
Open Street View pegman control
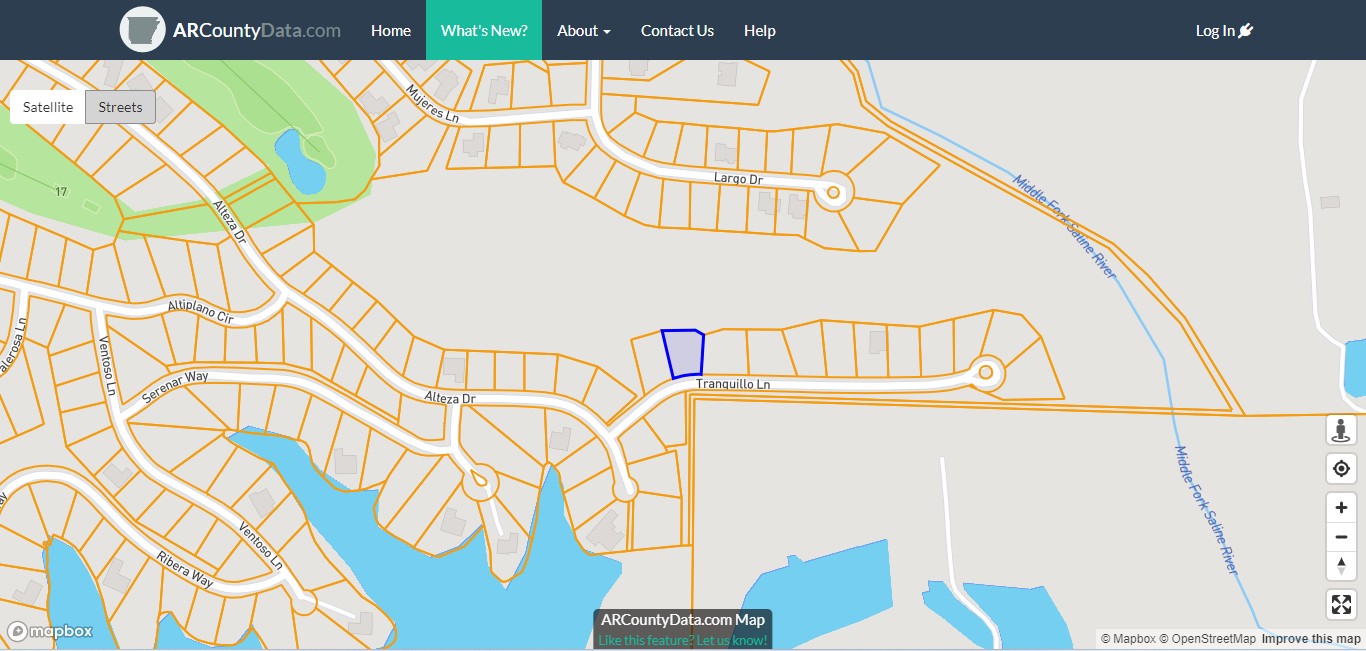(x=1341, y=430)
